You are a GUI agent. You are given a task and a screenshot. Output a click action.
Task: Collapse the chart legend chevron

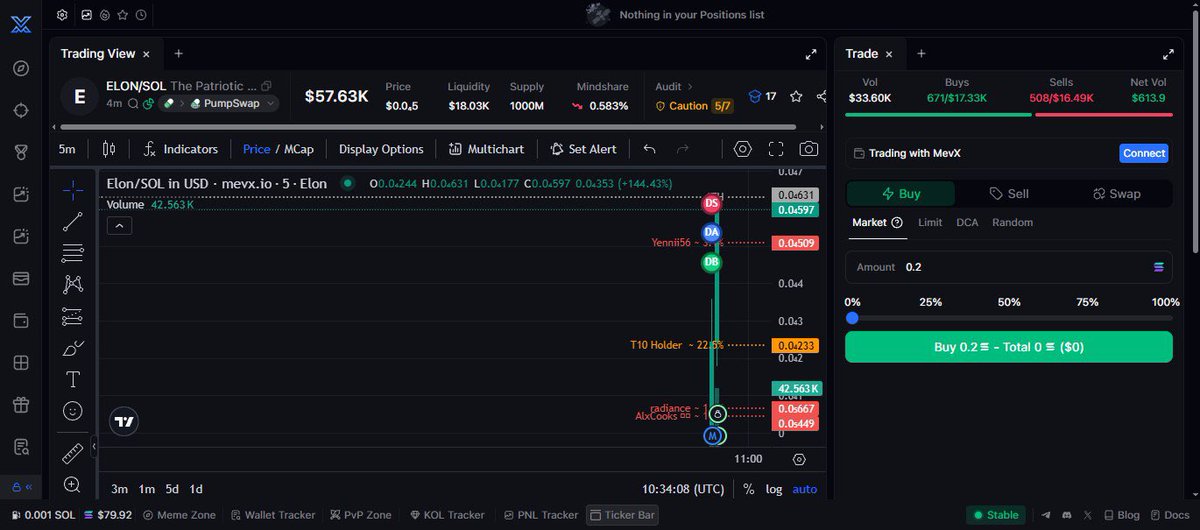(118, 226)
